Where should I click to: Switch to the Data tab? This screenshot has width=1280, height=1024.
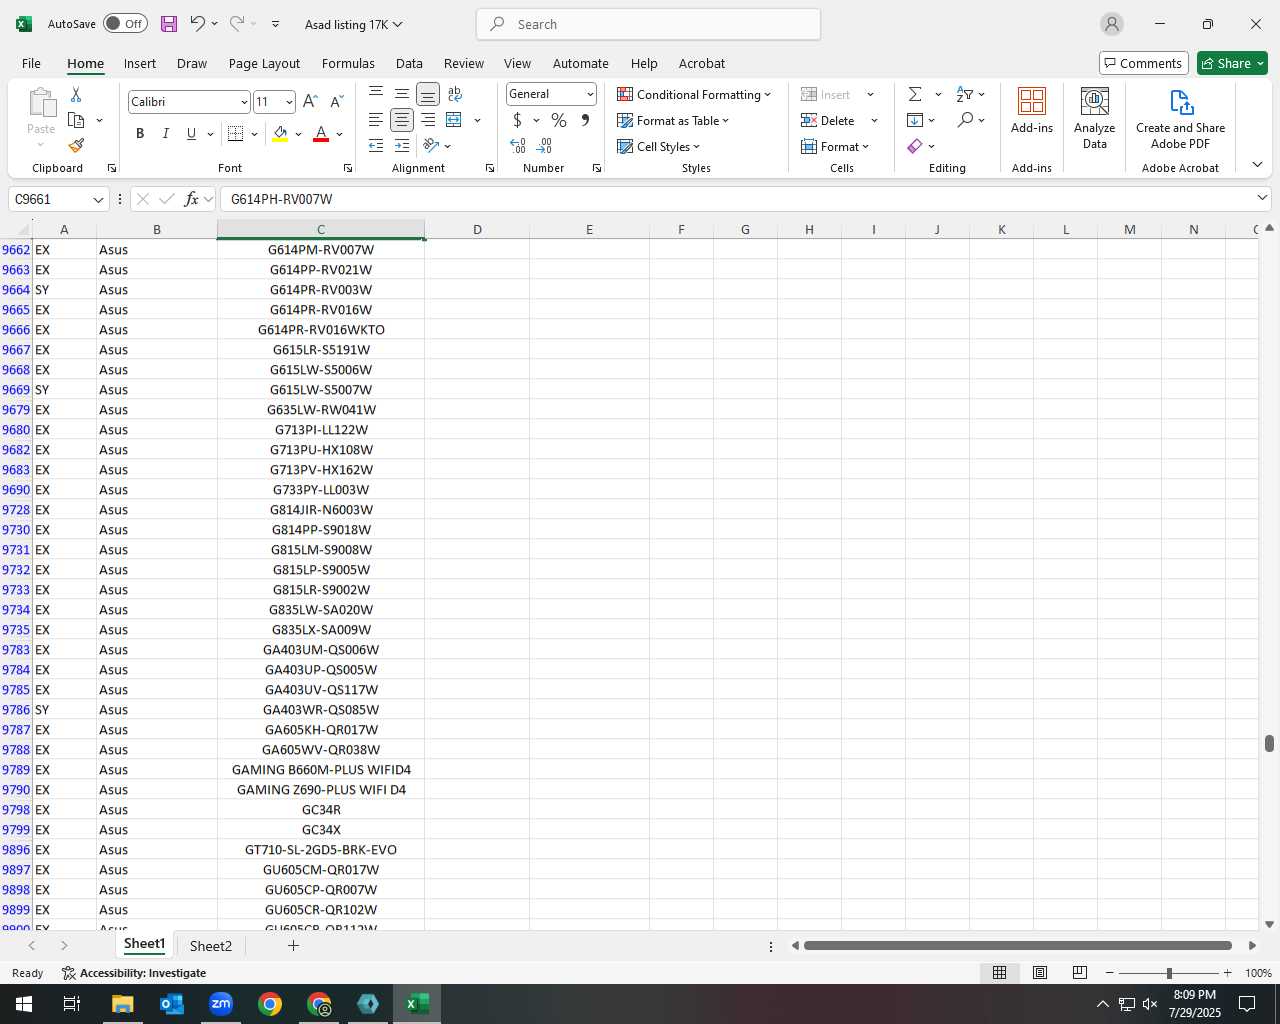click(x=409, y=63)
